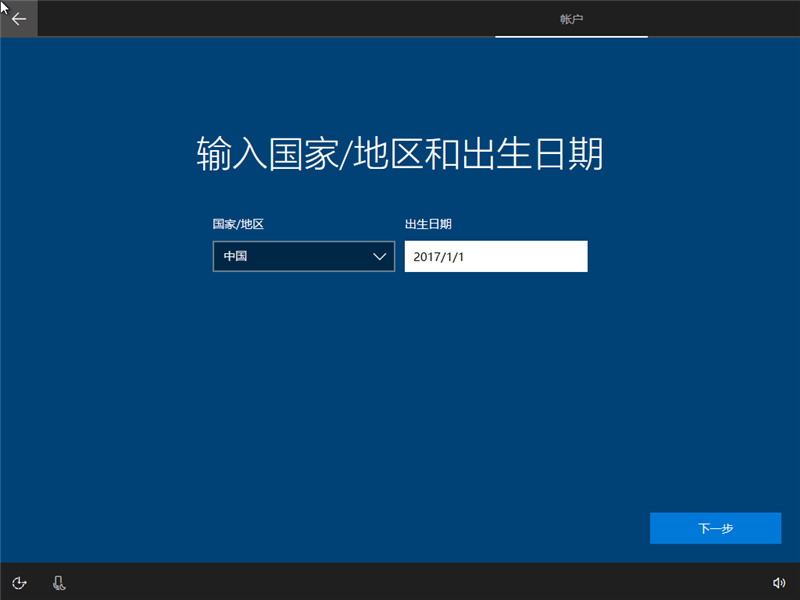Click the chevron arrow beside 中国
800x600 pixels.
(x=380, y=256)
